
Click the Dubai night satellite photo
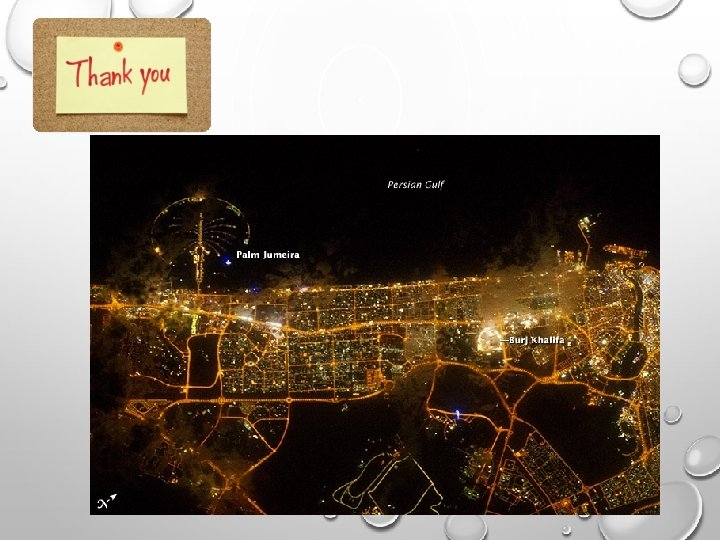pyautogui.click(x=375, y=325)
